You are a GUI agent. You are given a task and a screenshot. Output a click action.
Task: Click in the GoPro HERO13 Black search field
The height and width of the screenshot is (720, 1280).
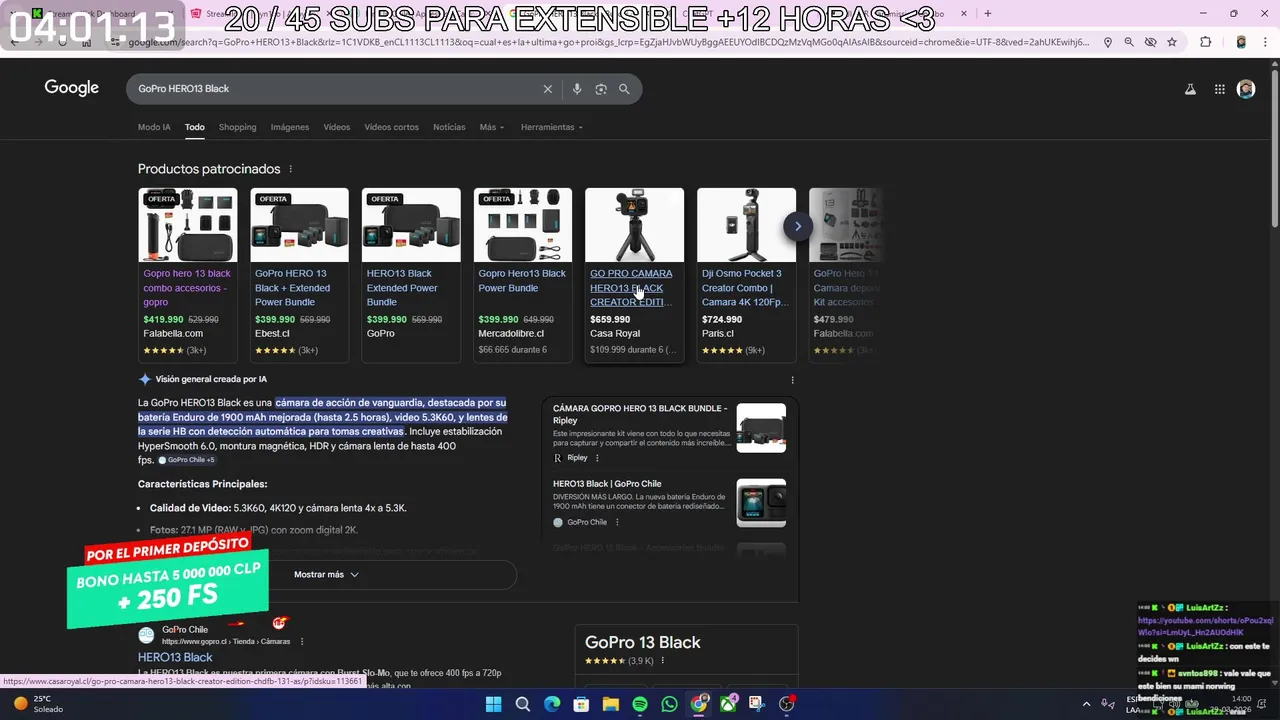(x=335, y=89)
